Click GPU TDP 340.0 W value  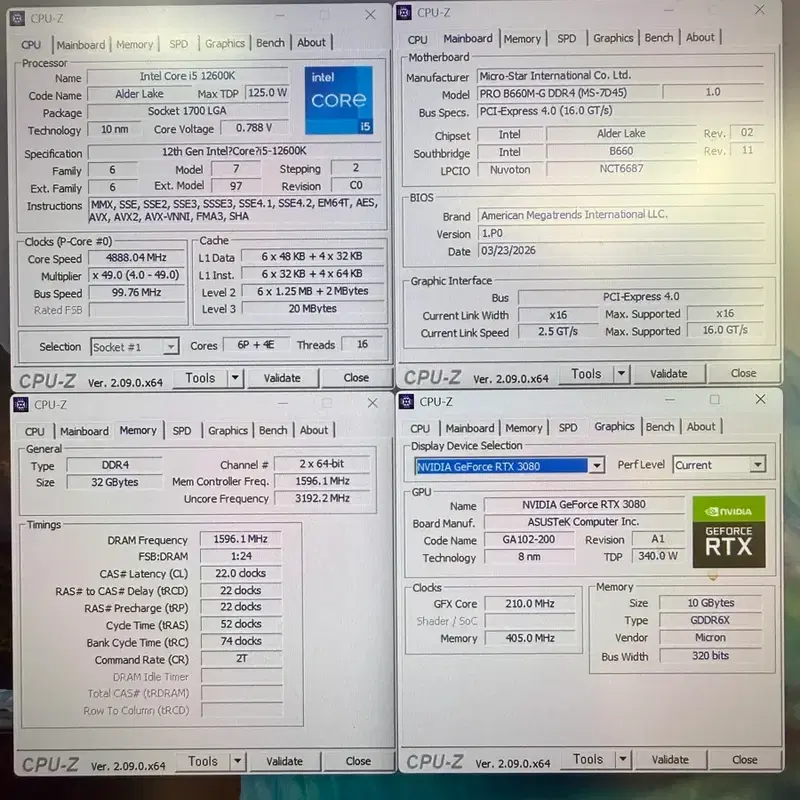click(x=658, y=556)
